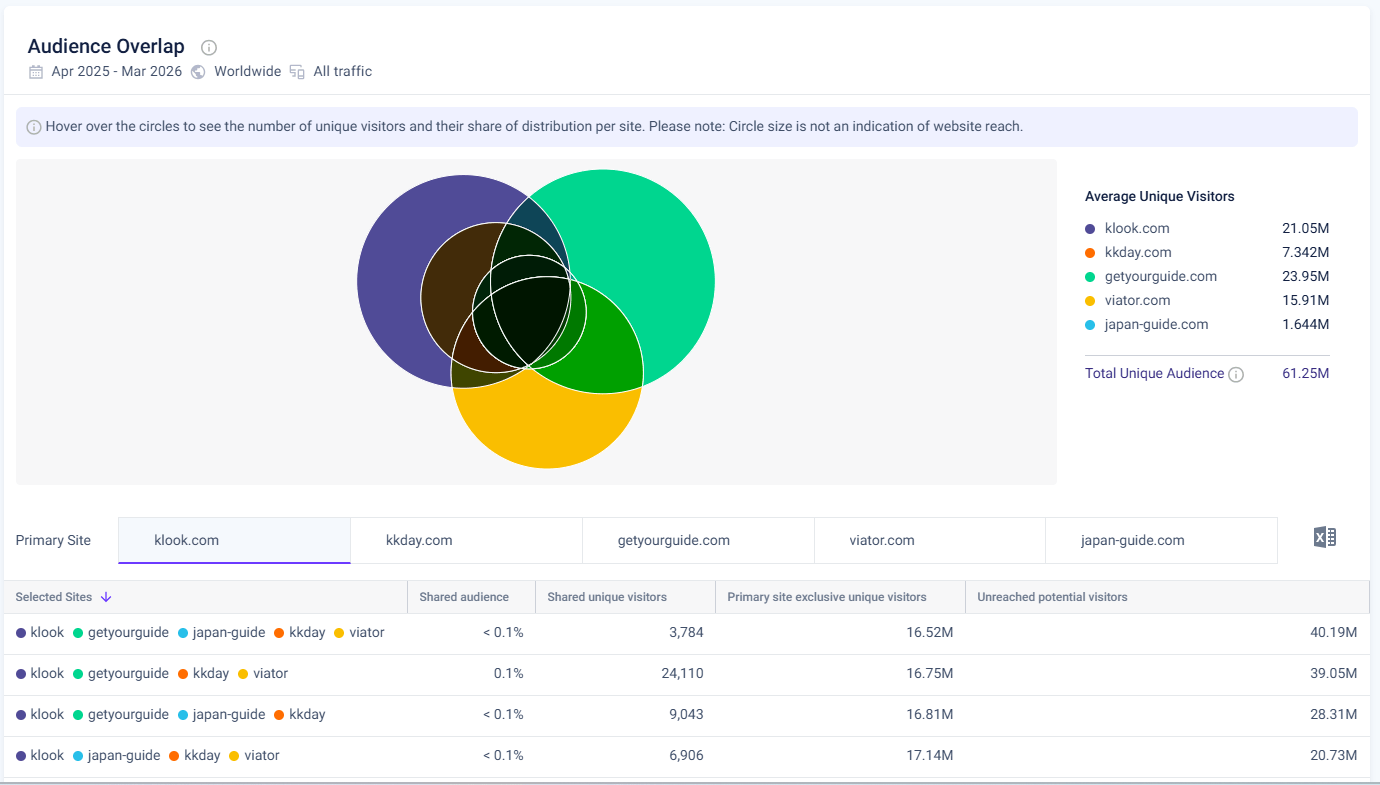Click the green getyourguide.com legend dot
The width and height of the screenshot is (1380, 785).
(x=1090, y=277)
